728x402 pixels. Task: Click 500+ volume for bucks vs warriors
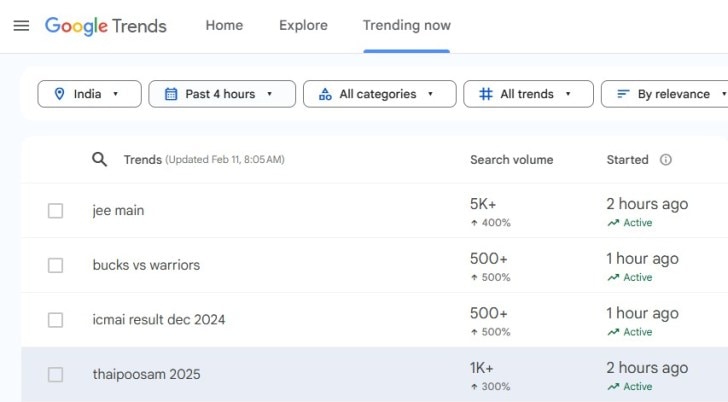pyautogui.click(x=488, y=259)
